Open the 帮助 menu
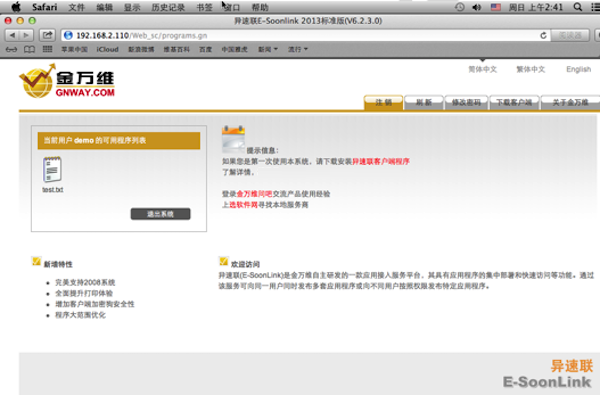600x395 pixels. pyautogui.click(x=260, y=7)
